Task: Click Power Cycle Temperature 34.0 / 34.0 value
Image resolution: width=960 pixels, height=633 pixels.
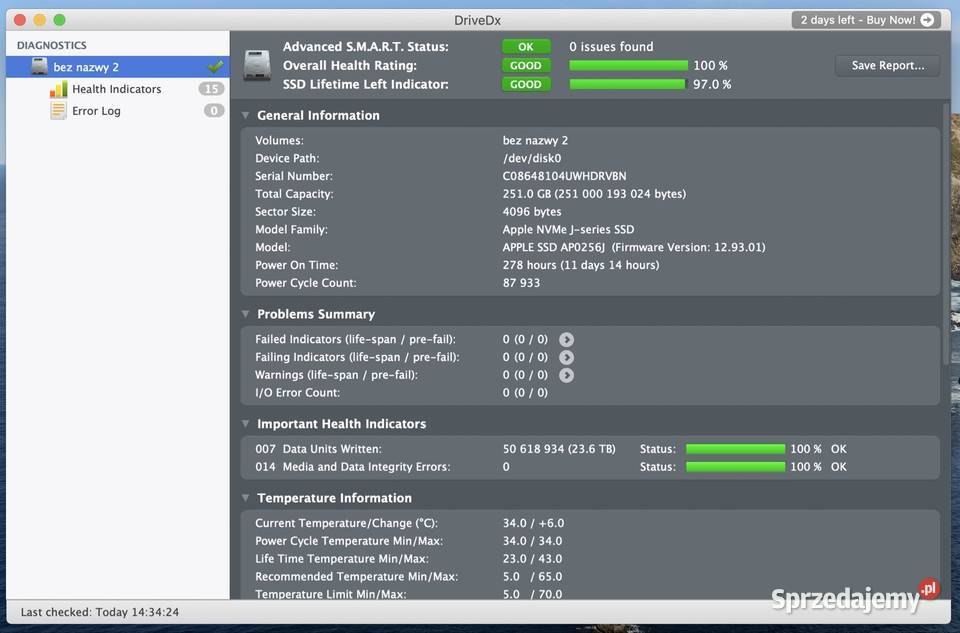Action: pos(532,541)
